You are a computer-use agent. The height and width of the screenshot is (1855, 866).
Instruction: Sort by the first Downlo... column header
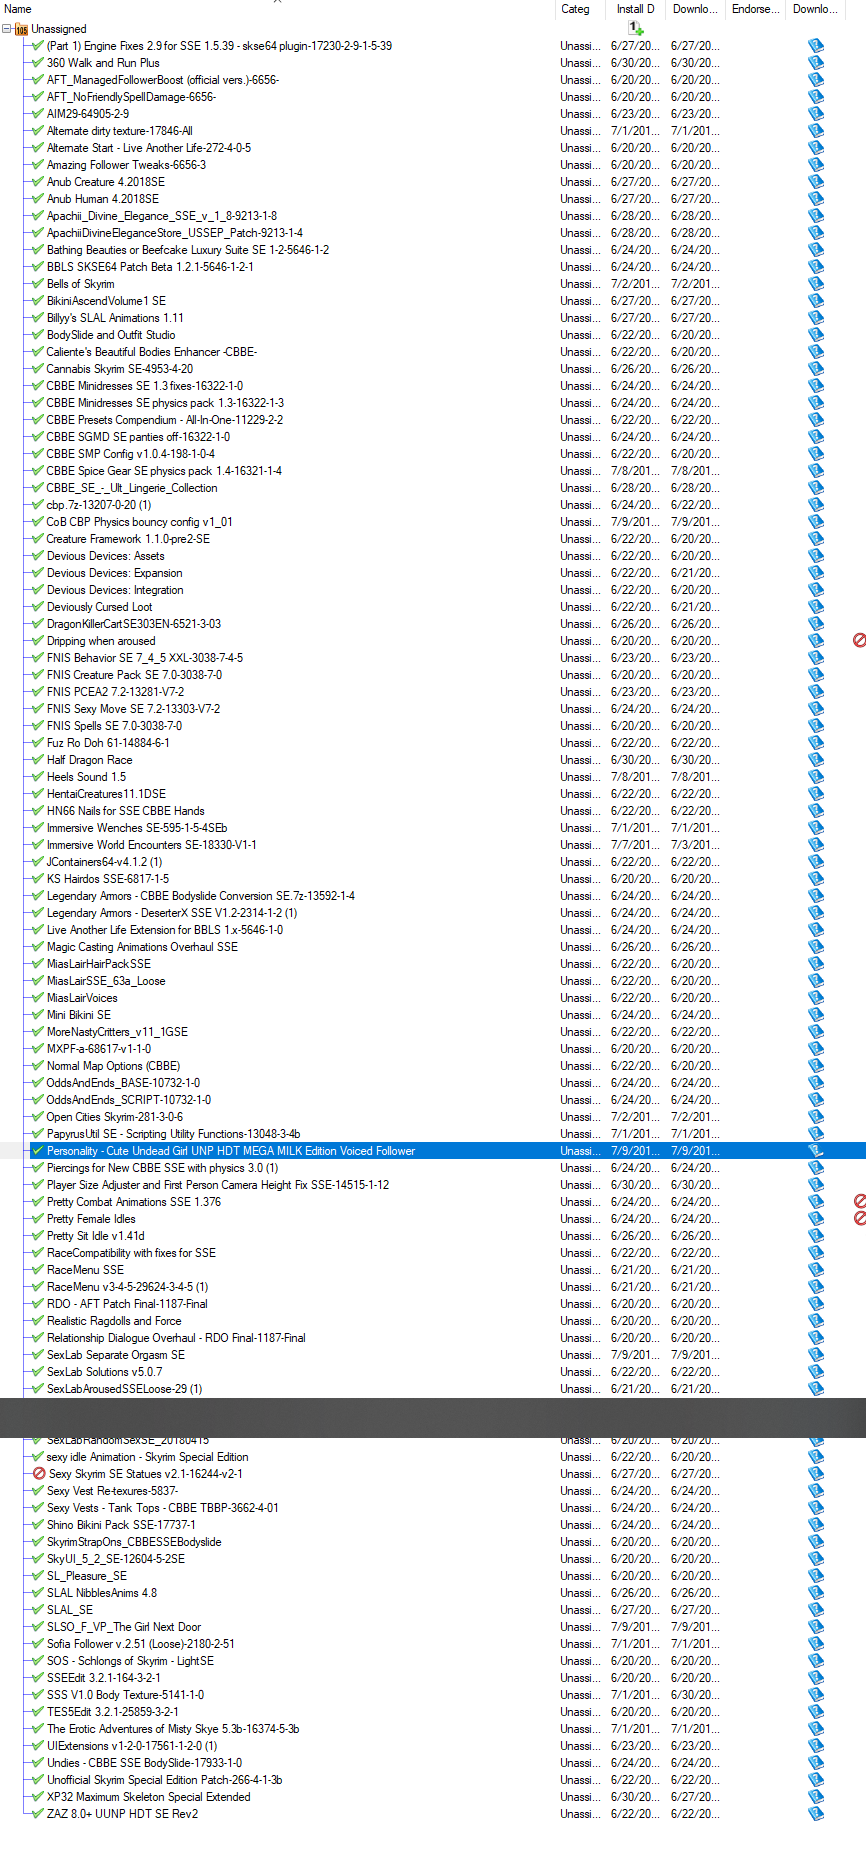pyautogui.click(x=695, y=9)
